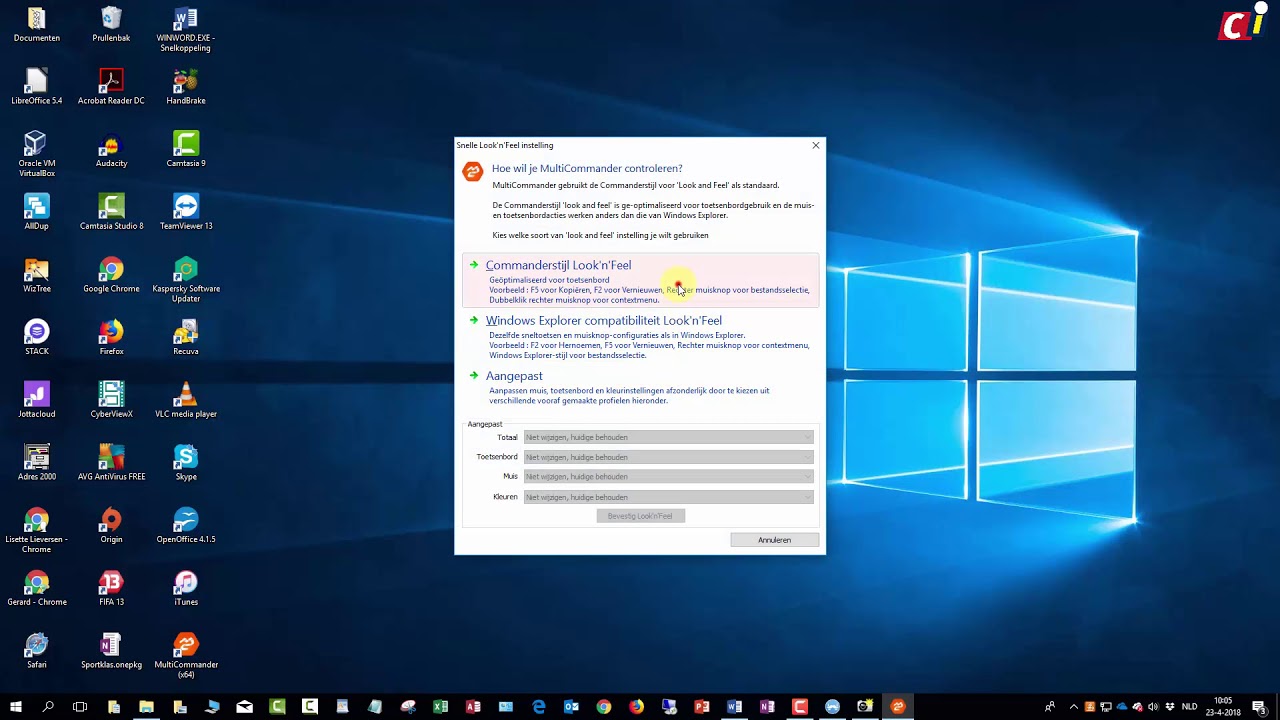Switch to MultiCommander in the taskbar

pyautogui.click(x=897, y=707)
